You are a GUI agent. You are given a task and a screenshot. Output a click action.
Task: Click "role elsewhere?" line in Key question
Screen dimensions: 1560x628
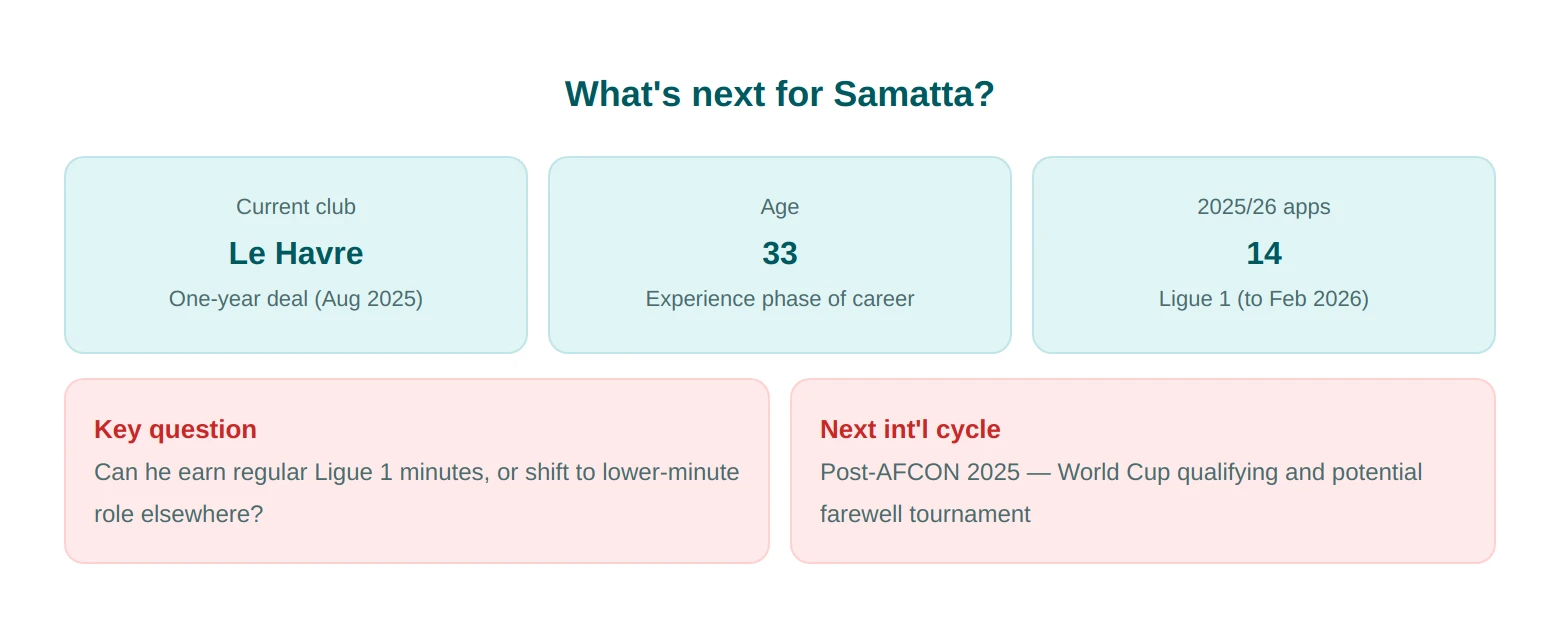(x=179, y=514)
